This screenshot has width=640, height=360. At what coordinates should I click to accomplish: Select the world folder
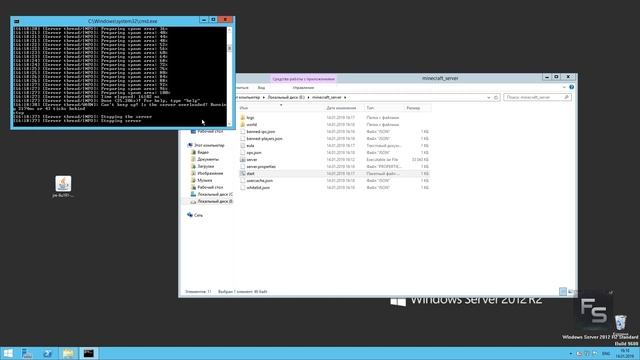pyautogui.click(x=251, y=124)
